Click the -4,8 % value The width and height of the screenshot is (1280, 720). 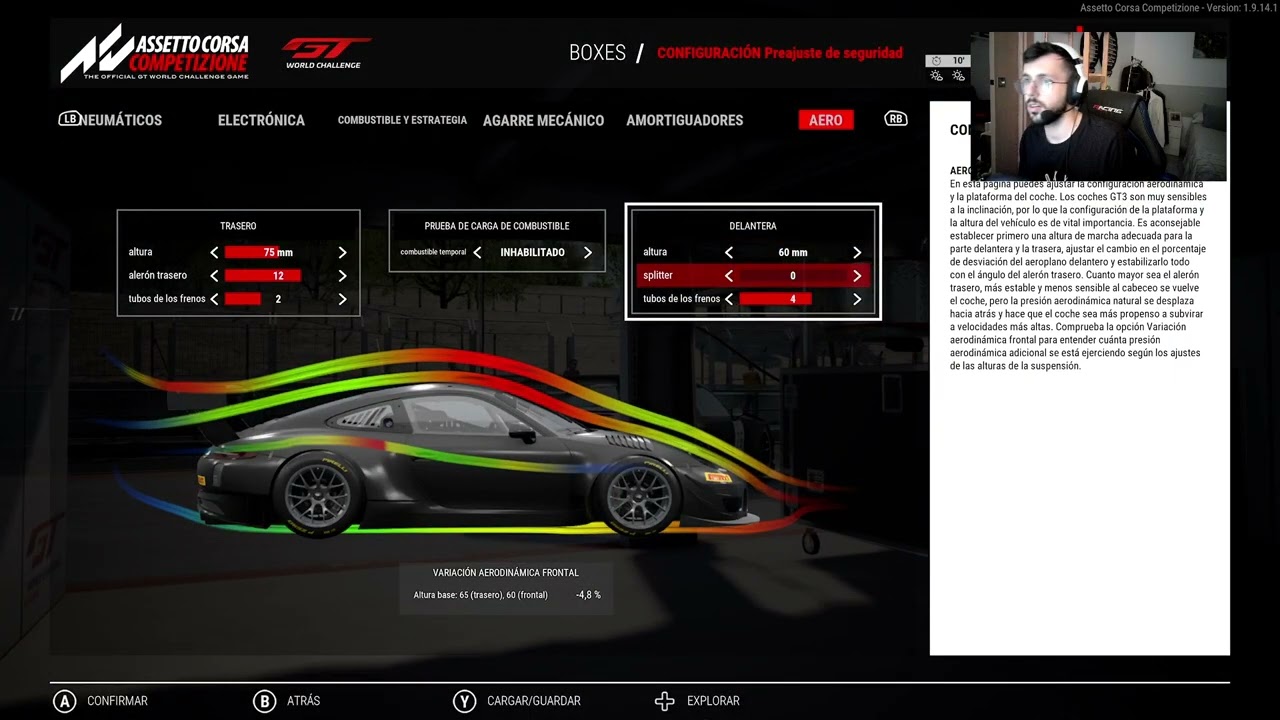[588, 595]
